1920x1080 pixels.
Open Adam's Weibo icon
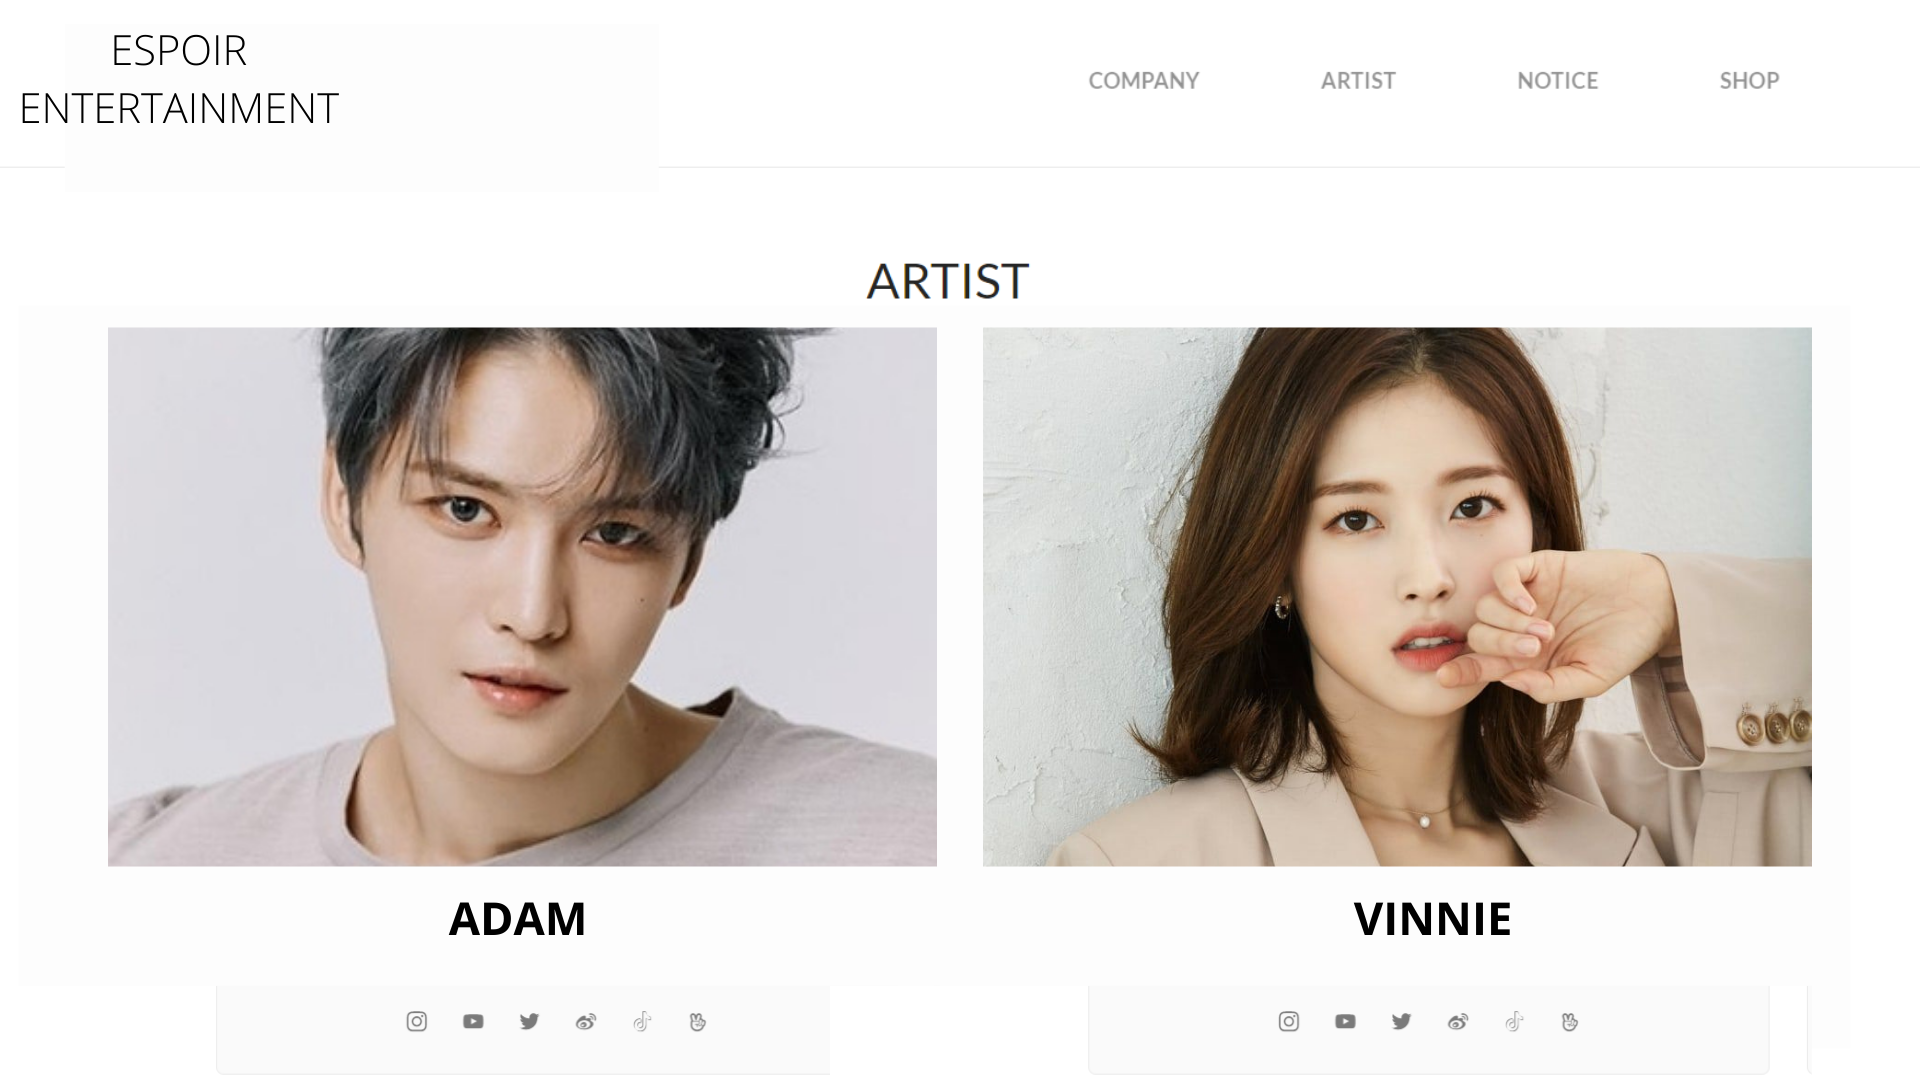coord(586,1021)
